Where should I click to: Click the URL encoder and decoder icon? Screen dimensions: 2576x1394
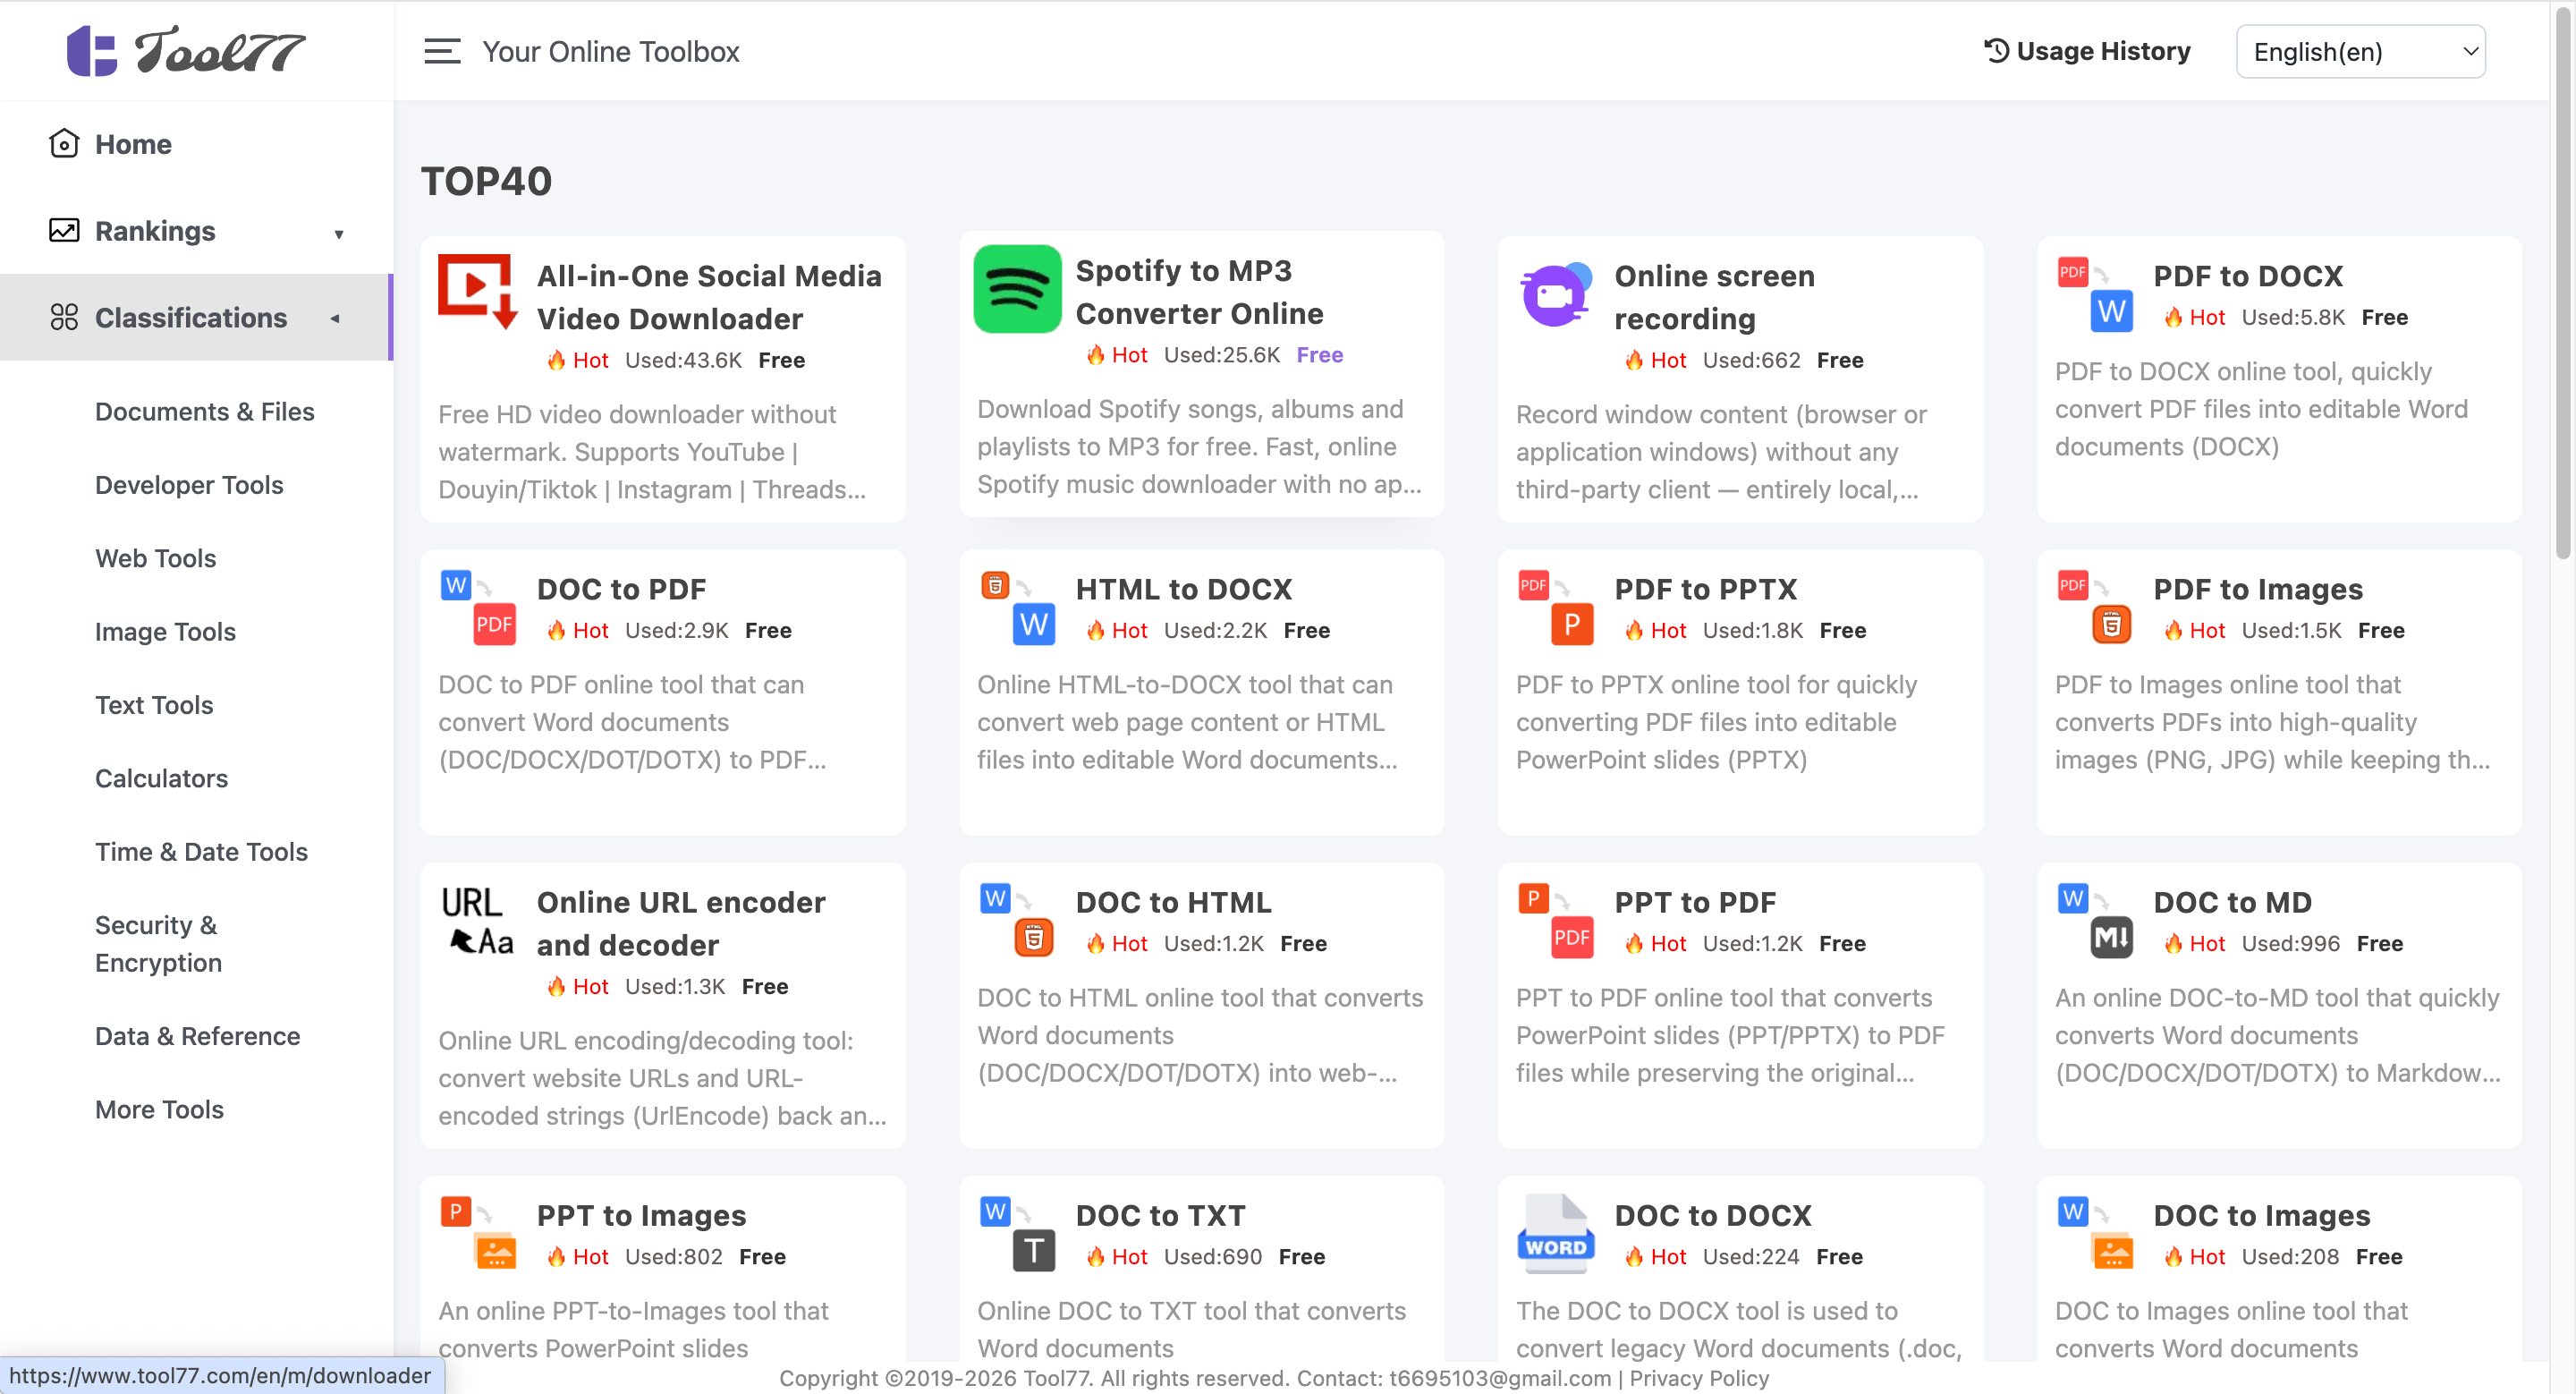click(478, 921)
